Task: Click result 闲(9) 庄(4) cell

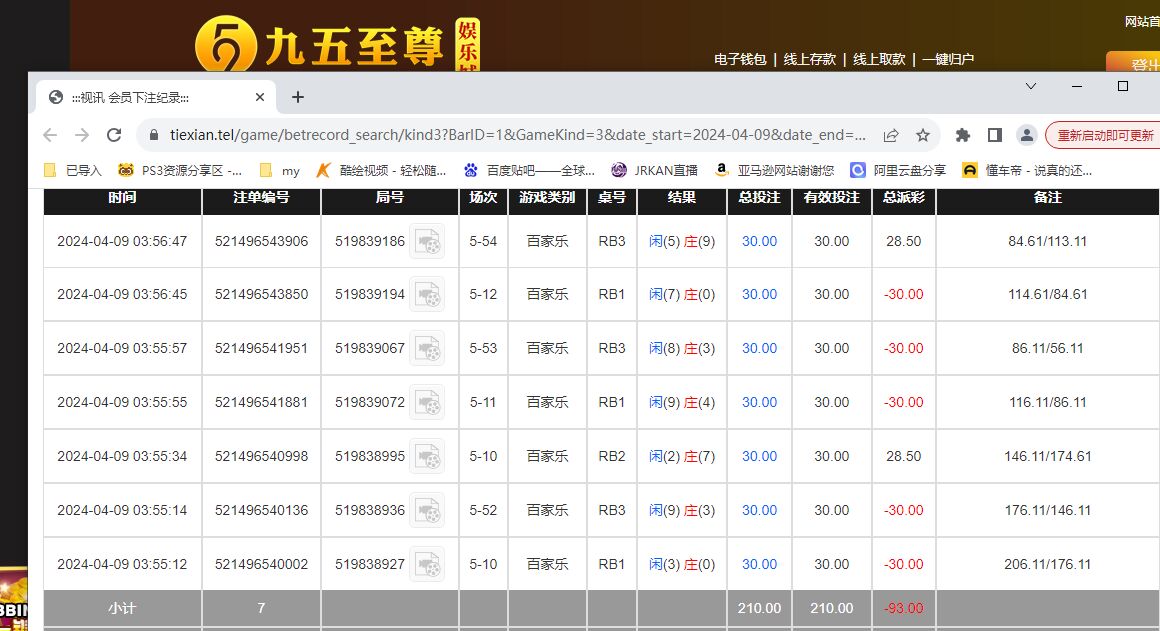Action: click(x=682, y=402)
